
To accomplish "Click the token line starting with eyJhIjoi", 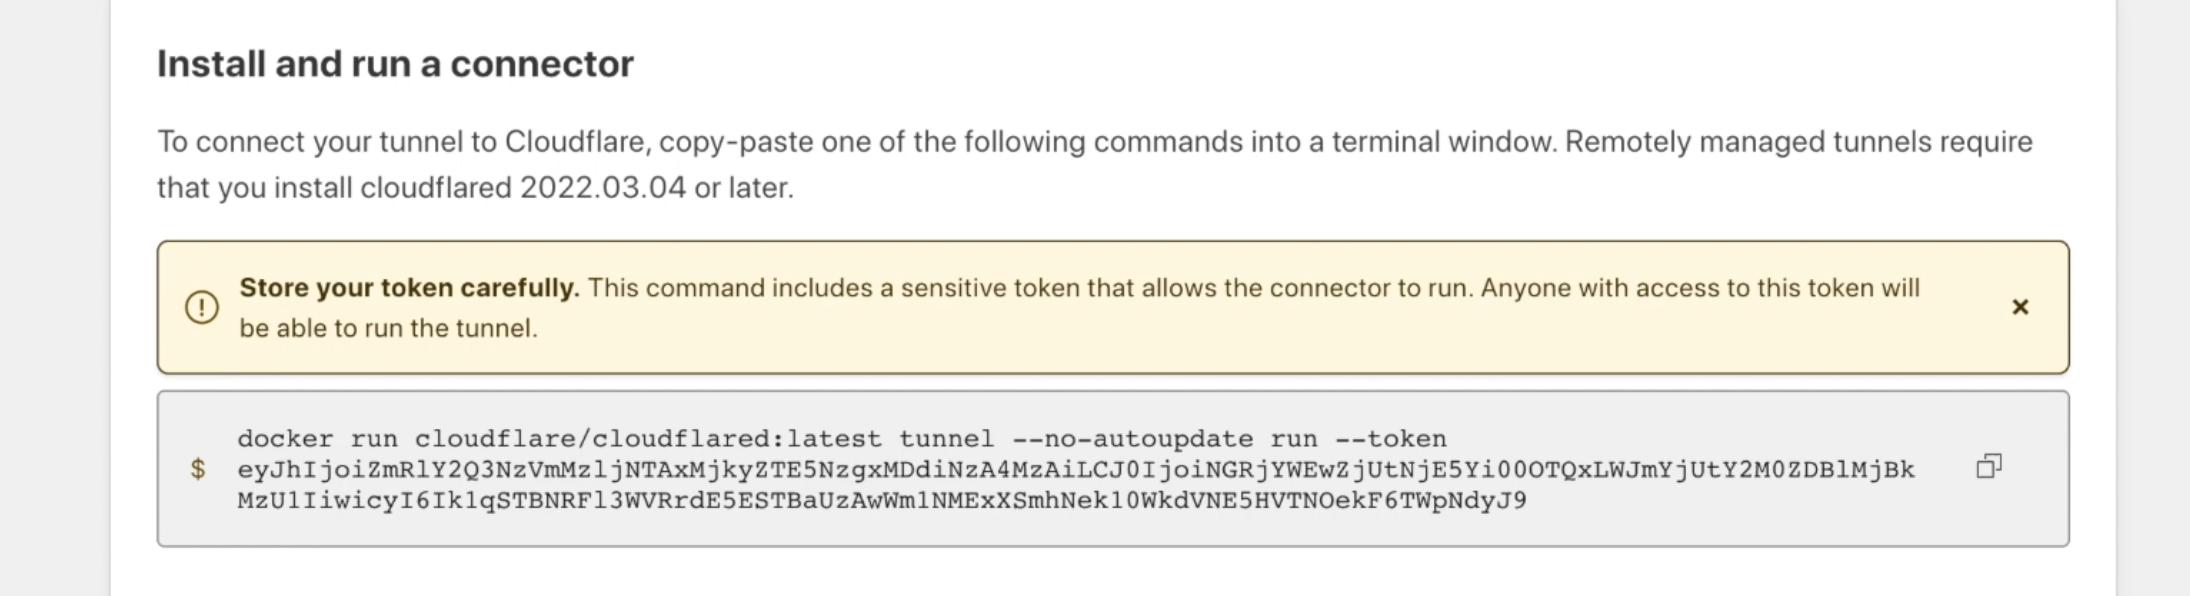I will [x=1075, y=469].
